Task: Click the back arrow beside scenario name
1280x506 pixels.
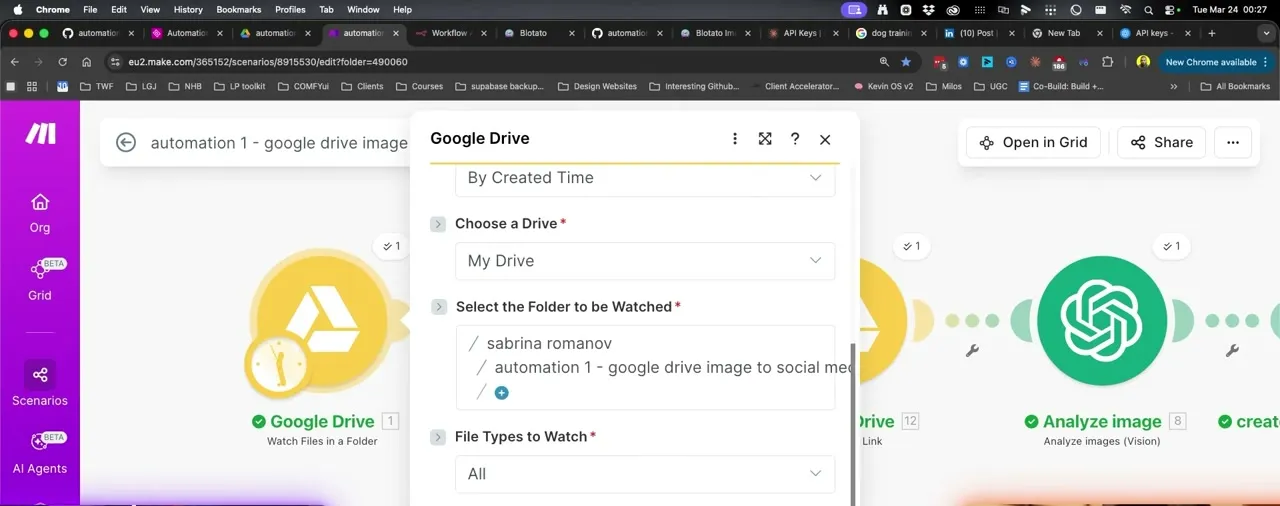Action: pos(126,142)
